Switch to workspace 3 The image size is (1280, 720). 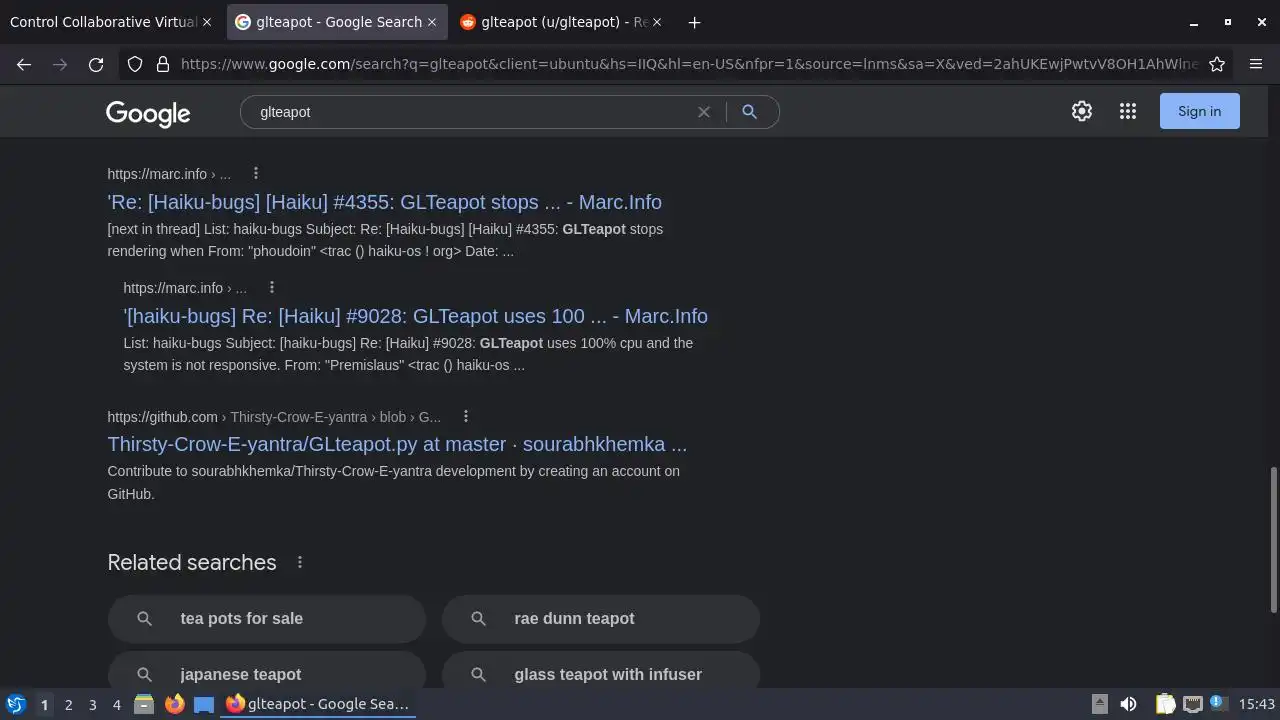92,704
